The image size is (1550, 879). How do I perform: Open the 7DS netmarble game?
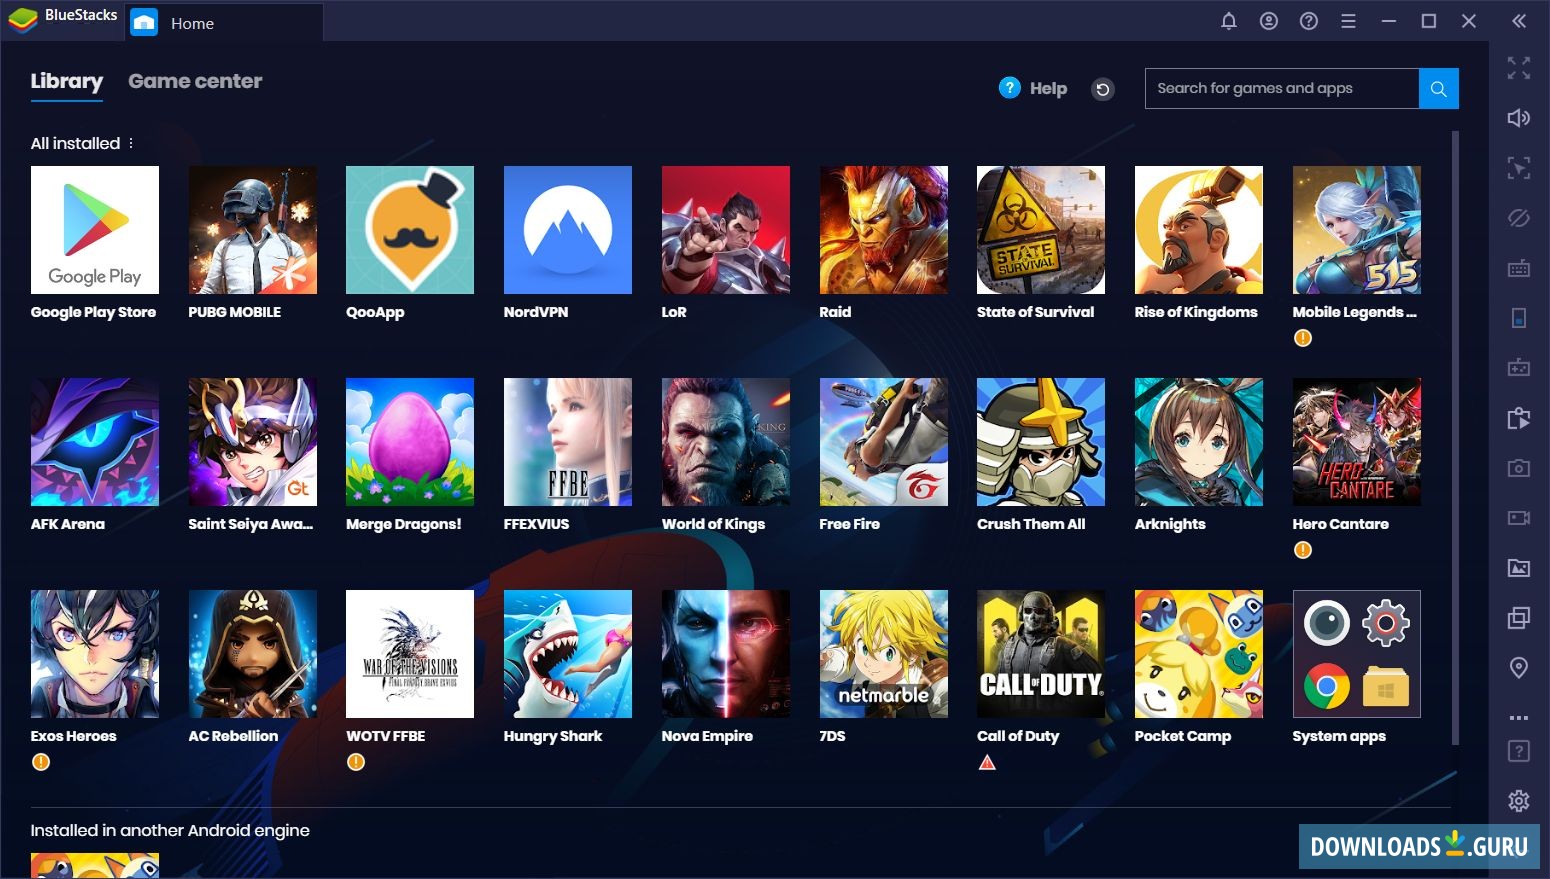[884, 654]
